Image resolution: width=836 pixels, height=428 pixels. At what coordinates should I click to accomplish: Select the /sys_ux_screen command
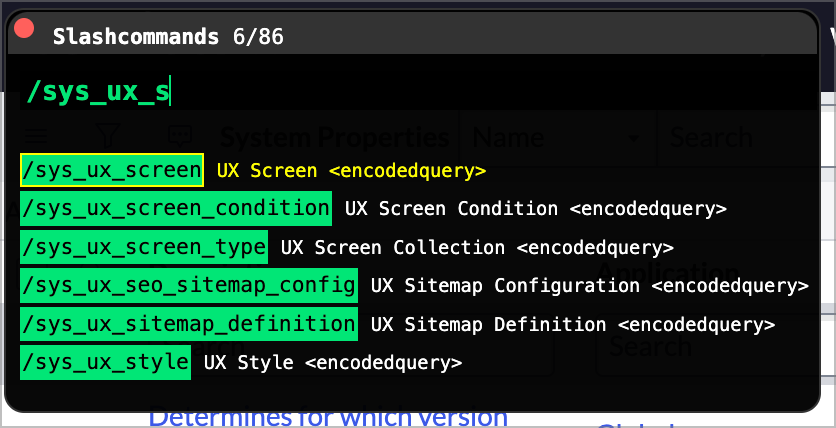pos(111,170)
